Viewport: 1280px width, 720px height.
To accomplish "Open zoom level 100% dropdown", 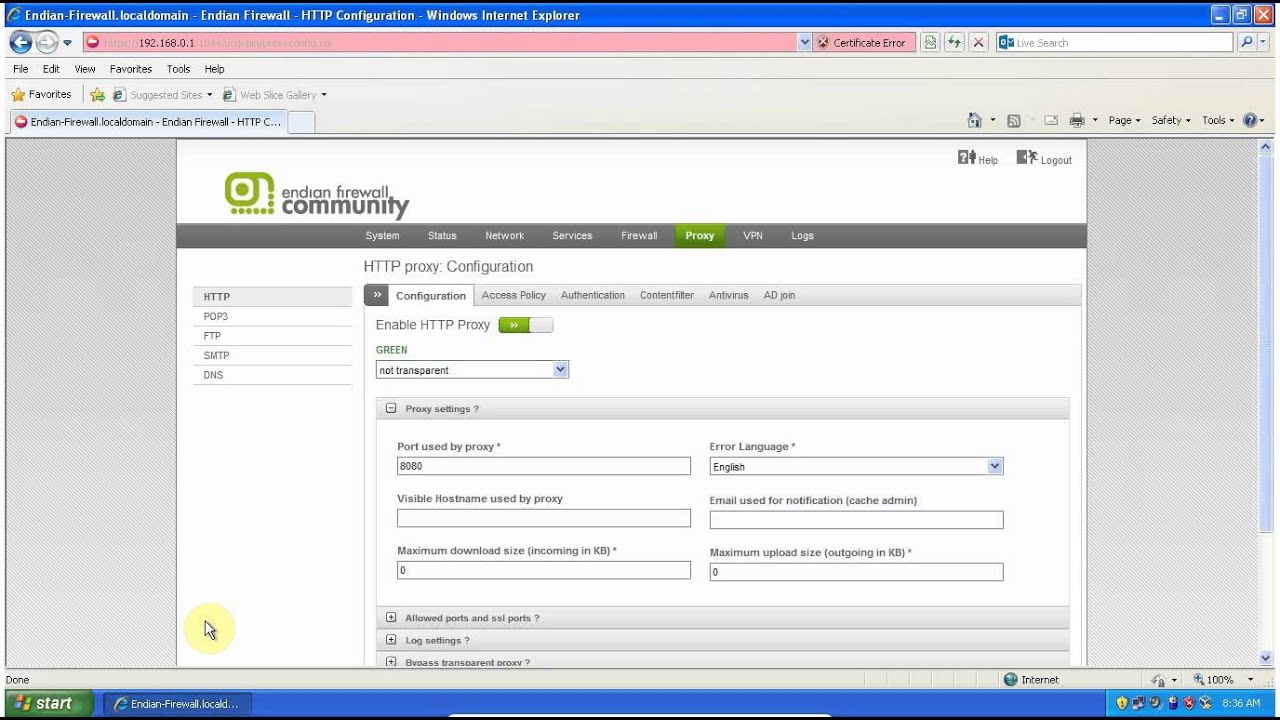I will pos(1250,680).
